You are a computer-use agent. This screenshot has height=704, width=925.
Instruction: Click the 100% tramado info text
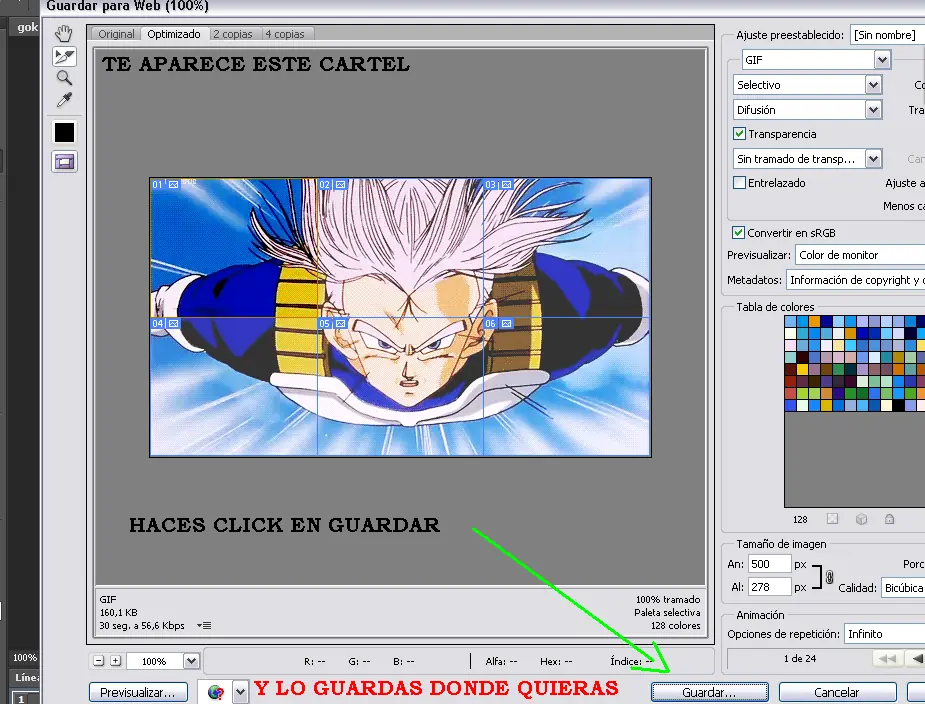click(x=668, y=600)
